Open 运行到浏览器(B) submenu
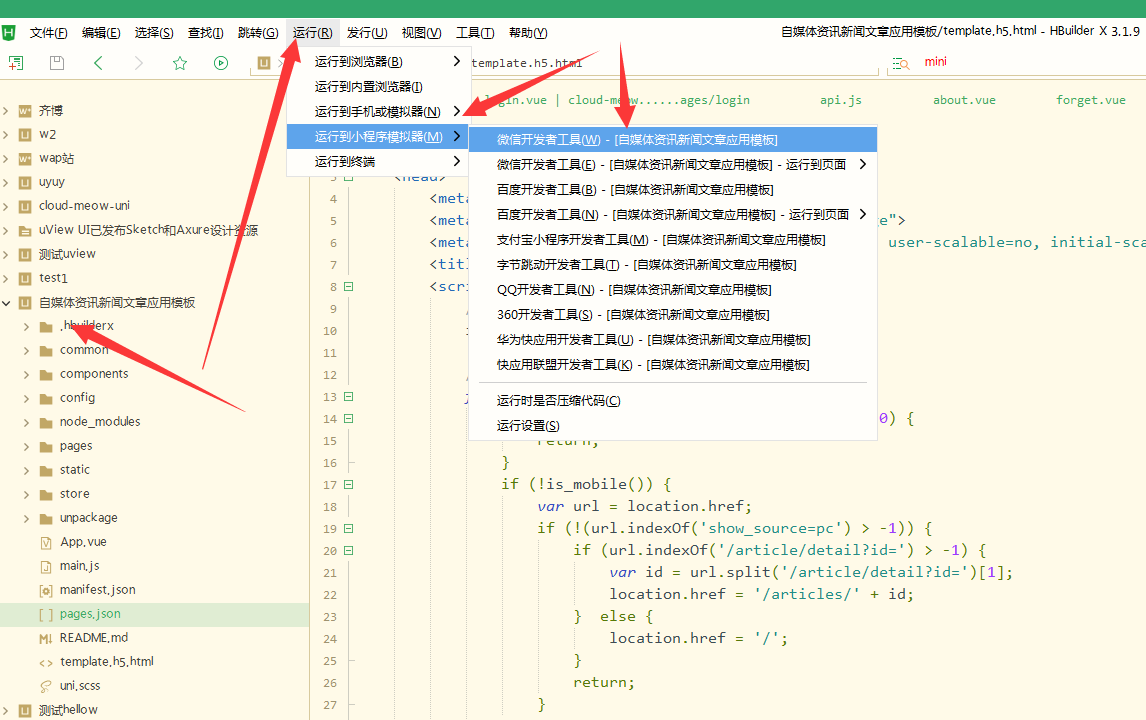Viewport: 1146px width, 720px height. pos(378,61)
